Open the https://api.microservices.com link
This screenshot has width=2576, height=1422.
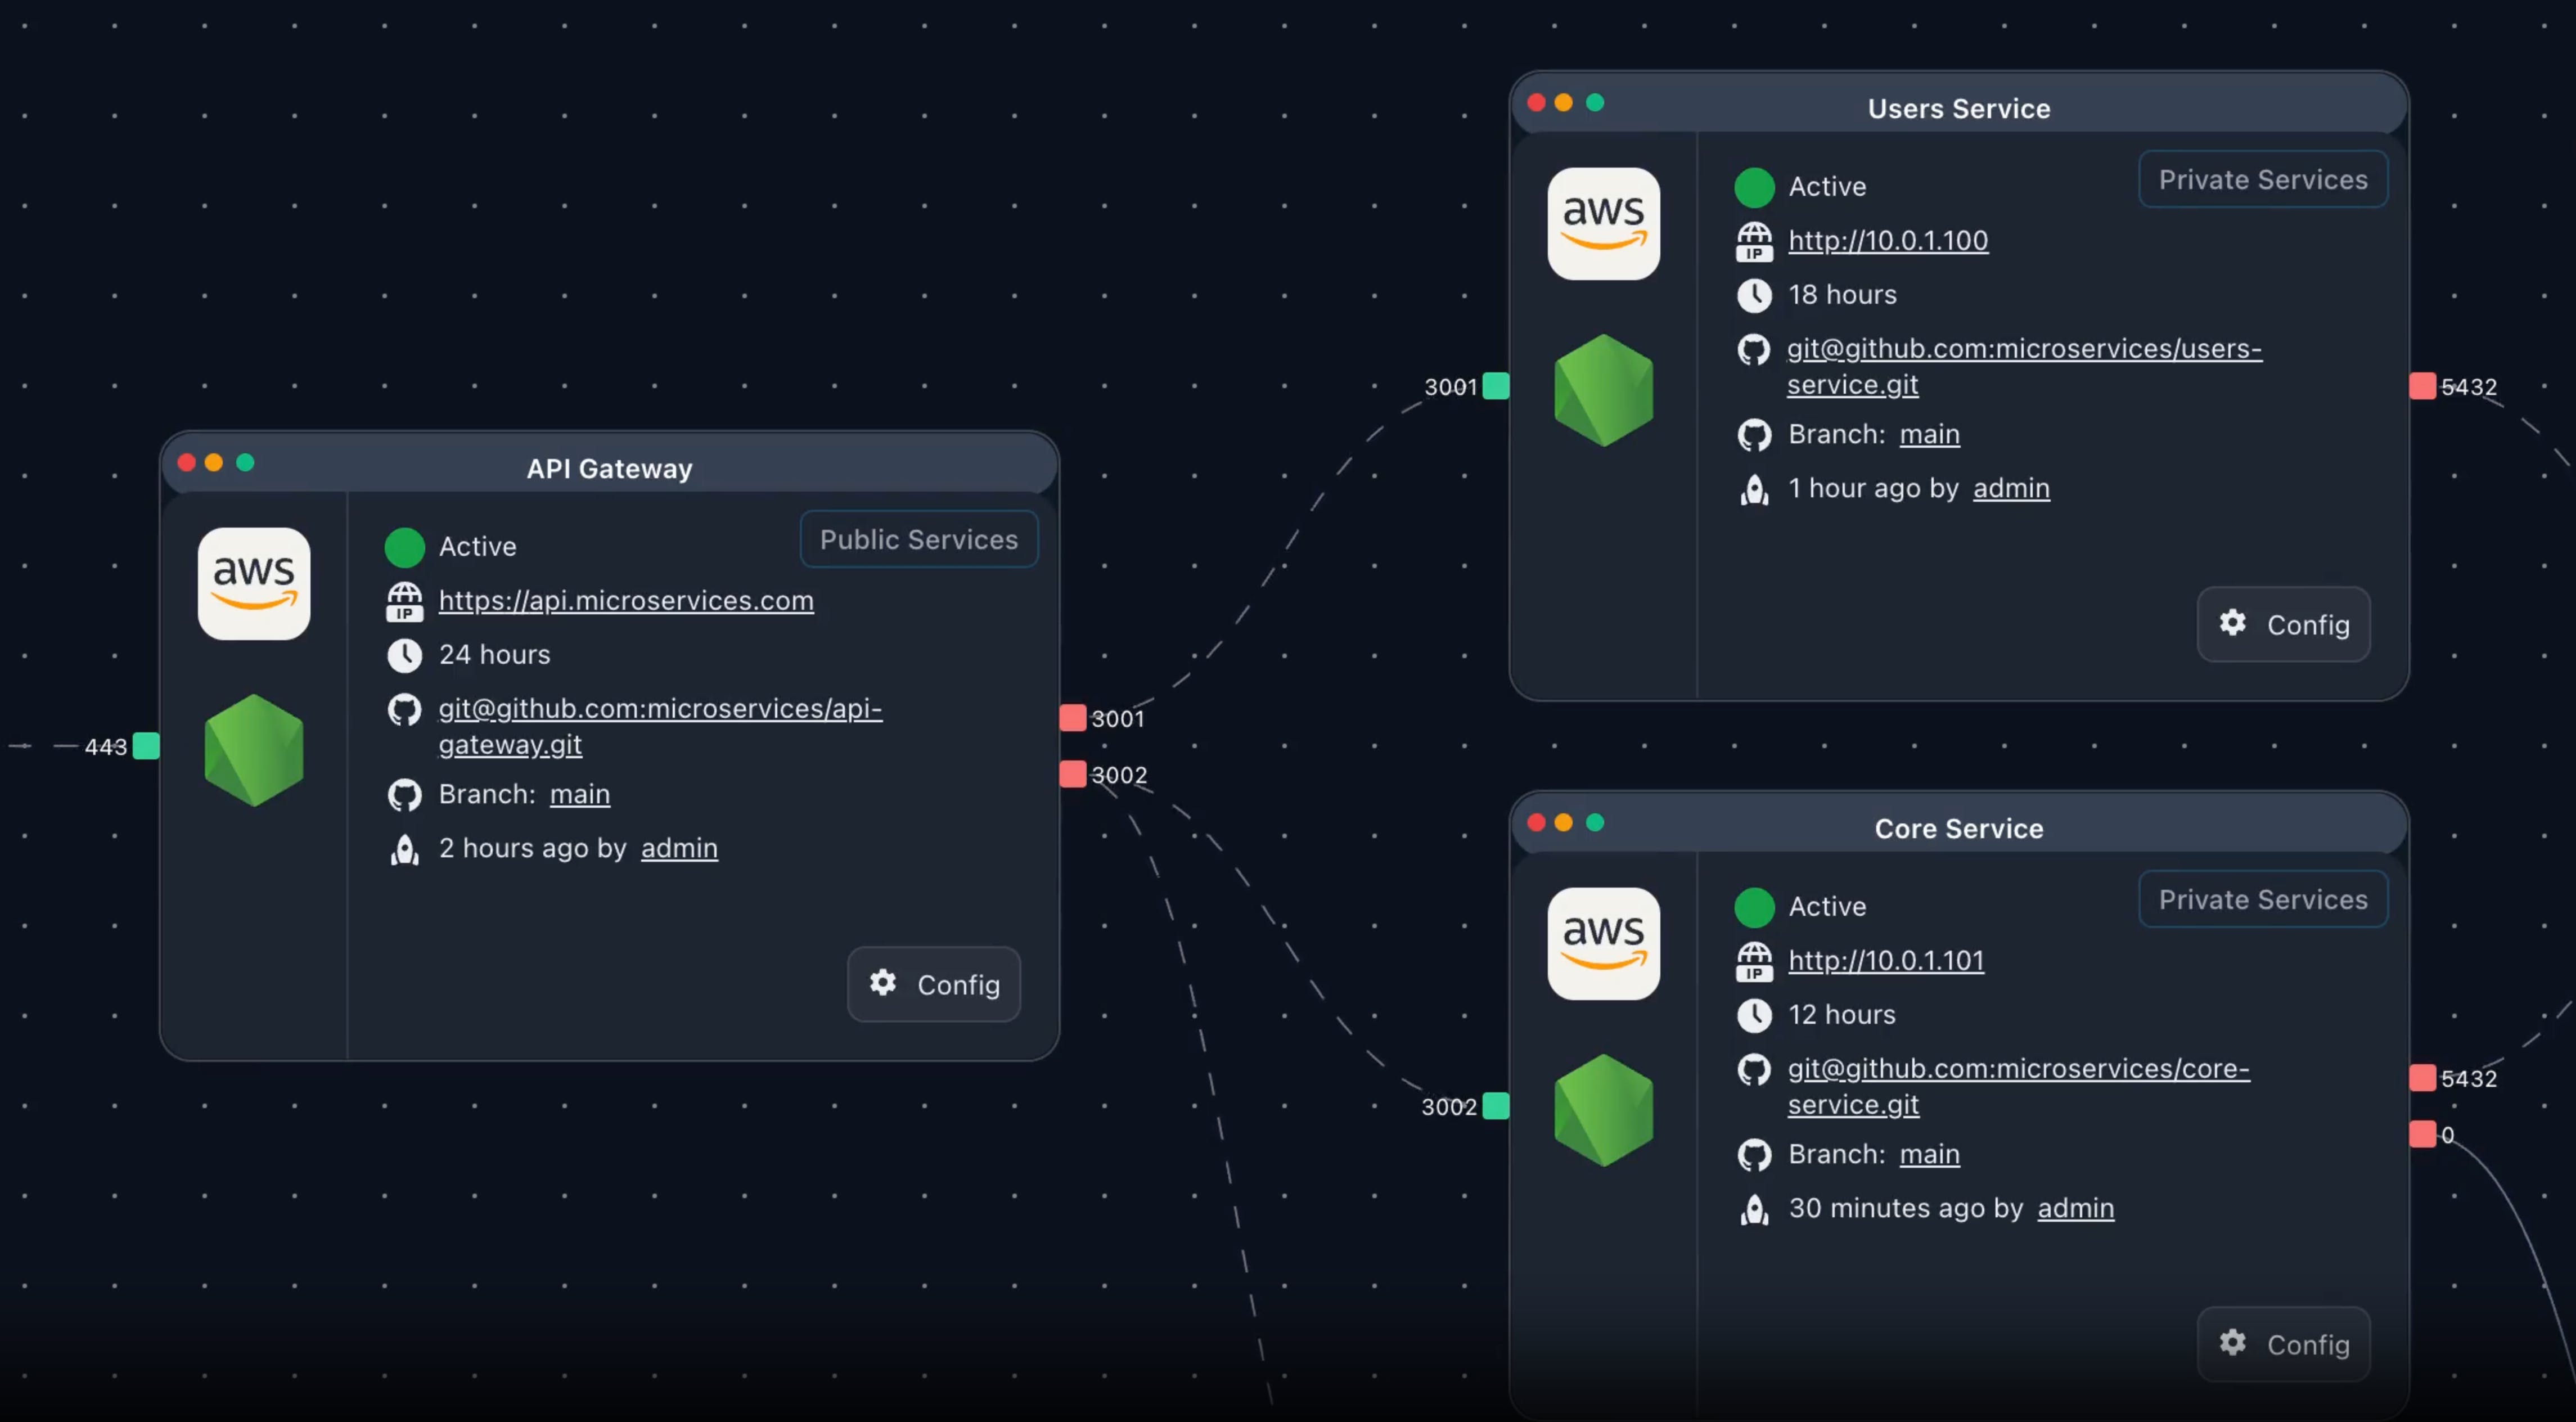click(x=626, y=600)
